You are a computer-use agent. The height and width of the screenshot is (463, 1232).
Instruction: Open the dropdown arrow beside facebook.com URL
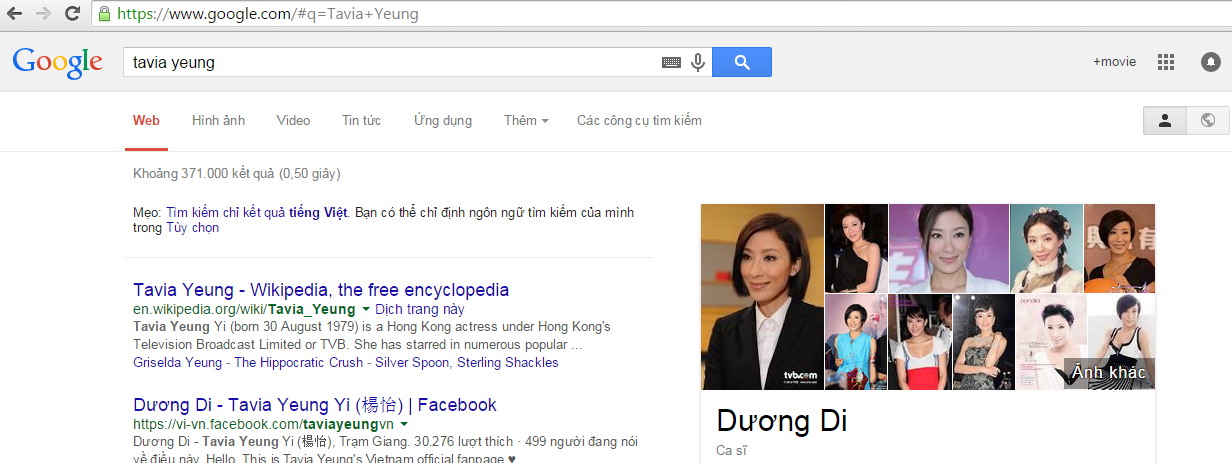(403, 425)
